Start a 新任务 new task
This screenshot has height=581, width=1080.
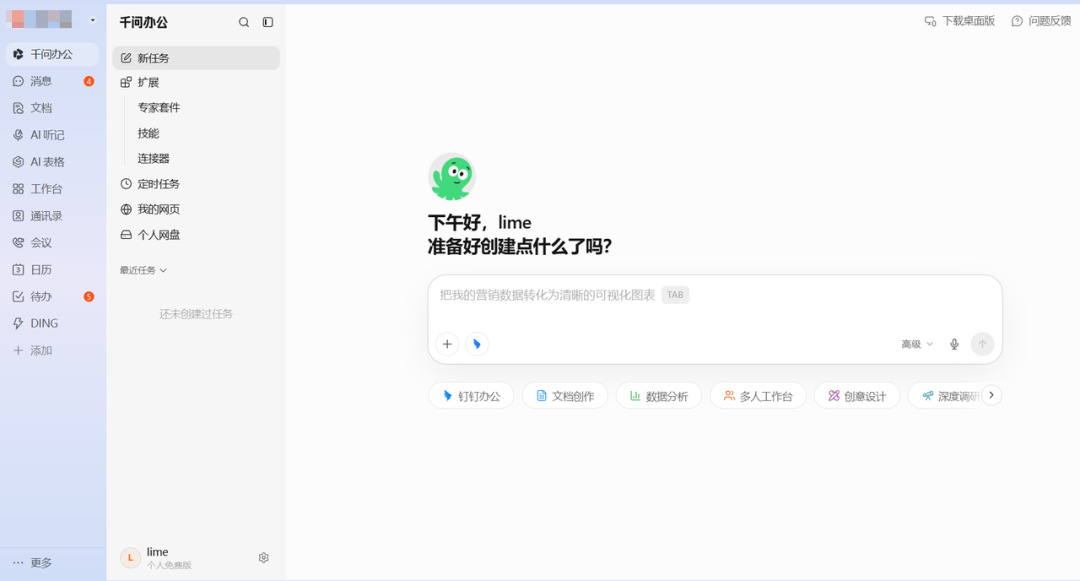tap(196, 58)
